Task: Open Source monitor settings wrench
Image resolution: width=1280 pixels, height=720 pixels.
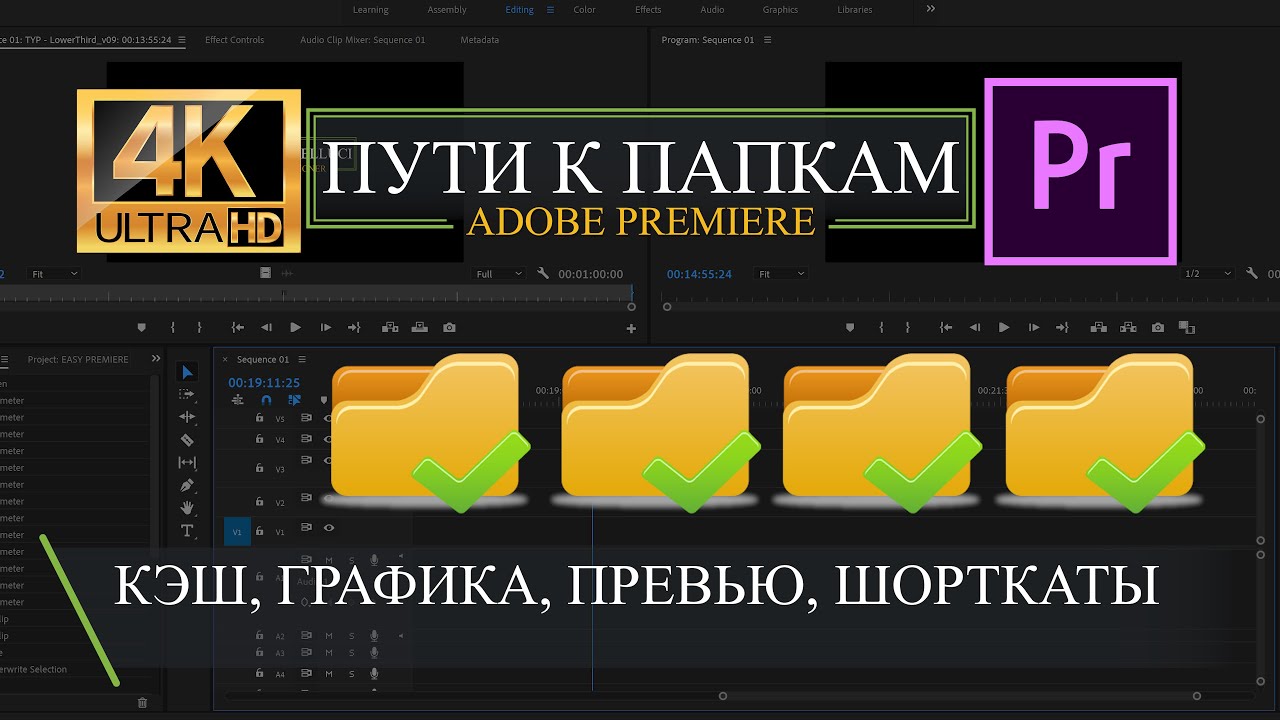Action: click(x=543, y=274)
